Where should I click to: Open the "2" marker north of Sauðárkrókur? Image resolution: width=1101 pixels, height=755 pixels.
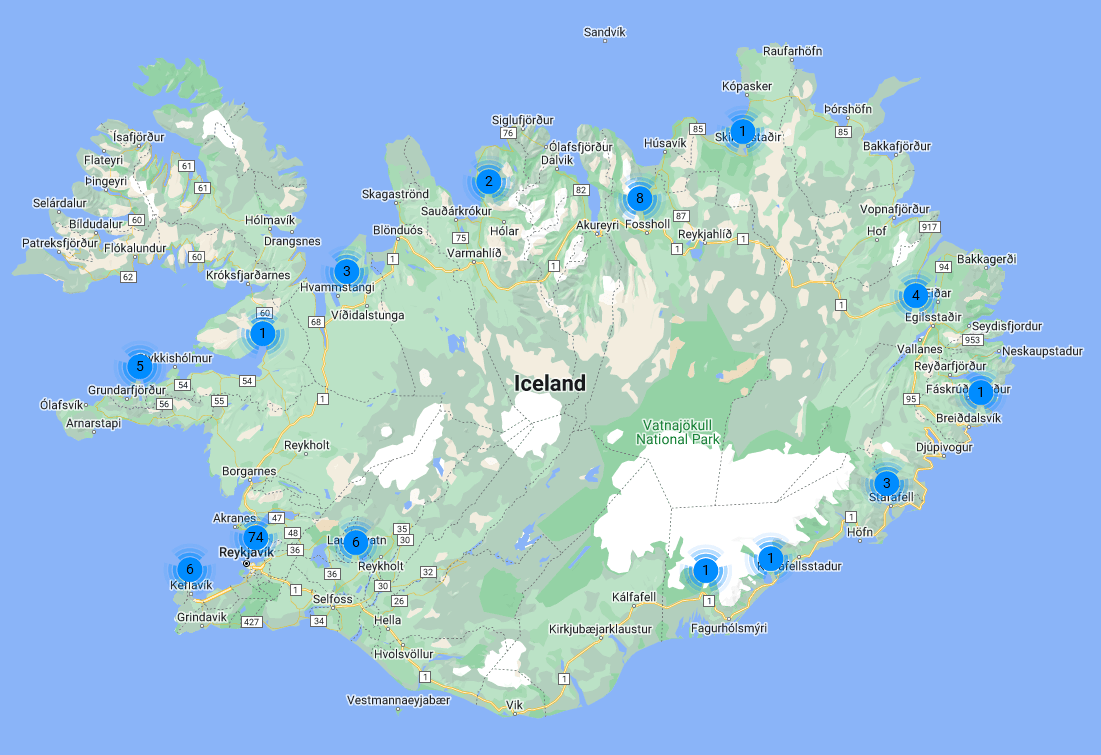[488, 181]
